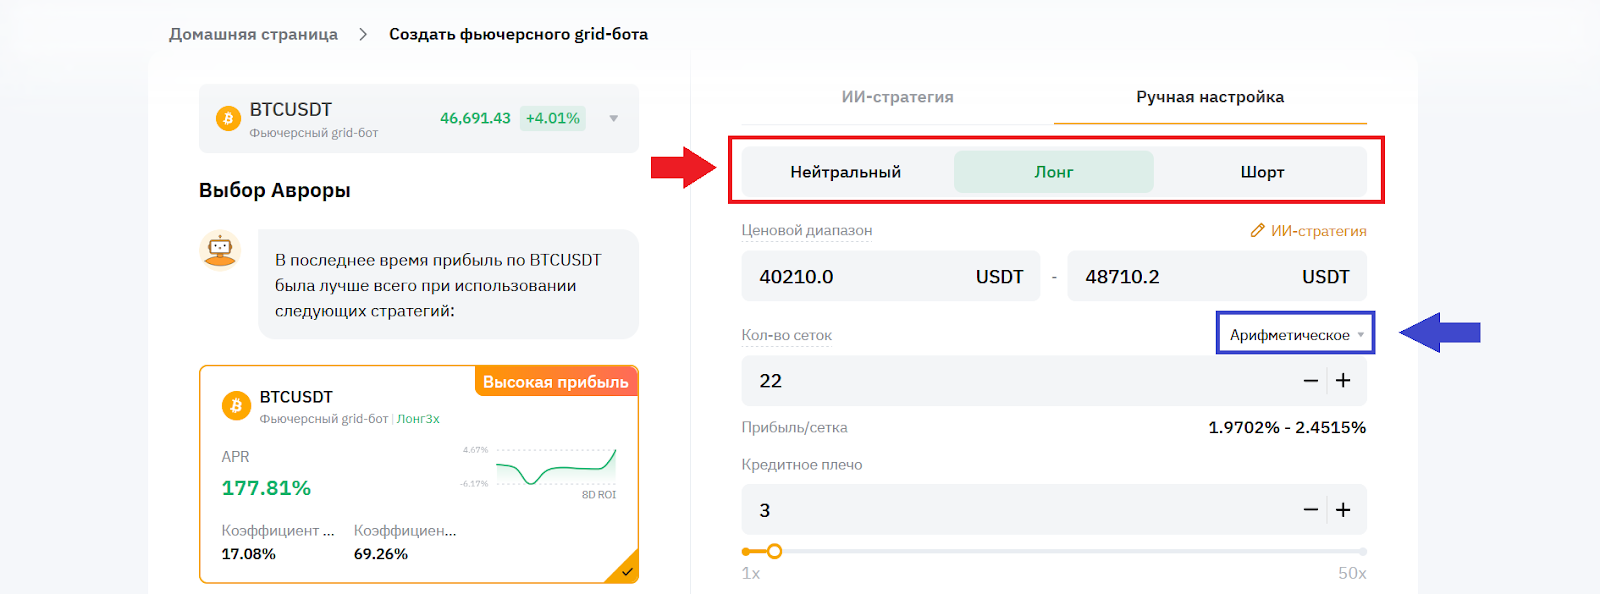The width and height of the screenshot is (1600, 594).
Task: Click the Ценовой диапазон label
Action: click(x=807, y=230)
